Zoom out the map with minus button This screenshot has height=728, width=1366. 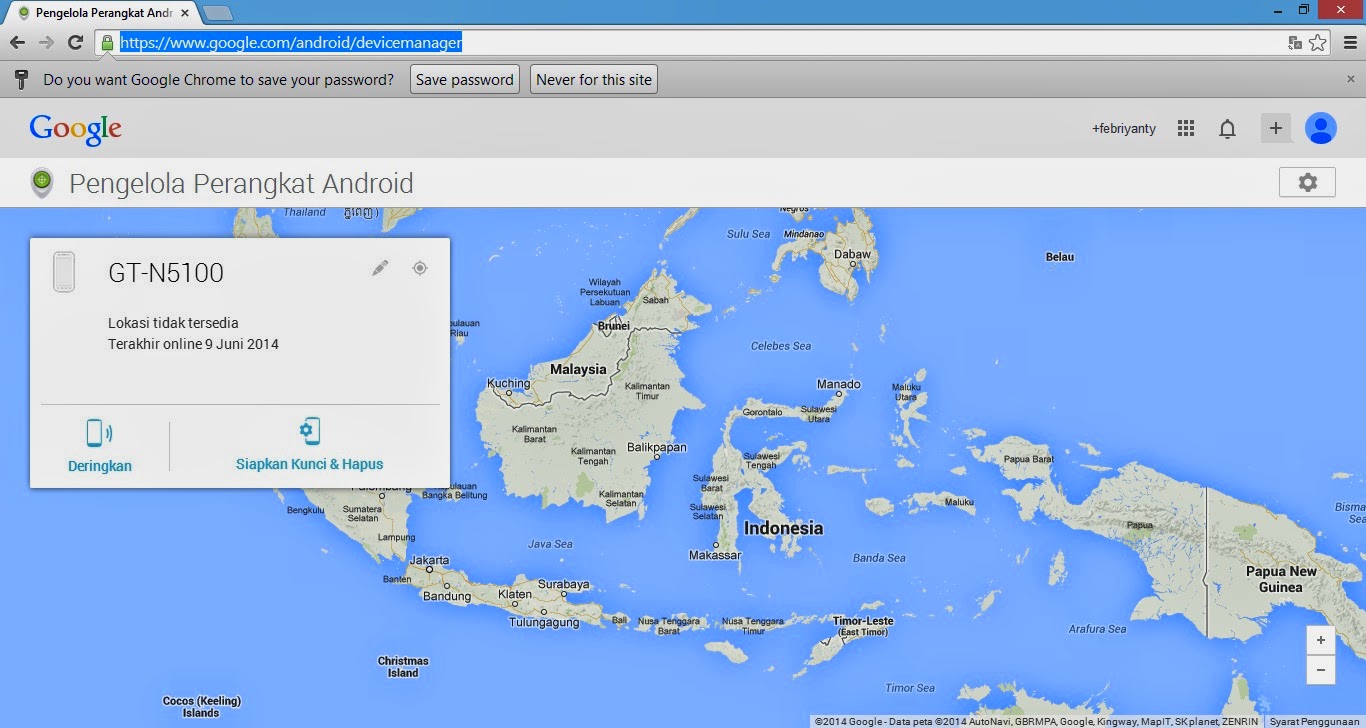tap(1321, 669)
